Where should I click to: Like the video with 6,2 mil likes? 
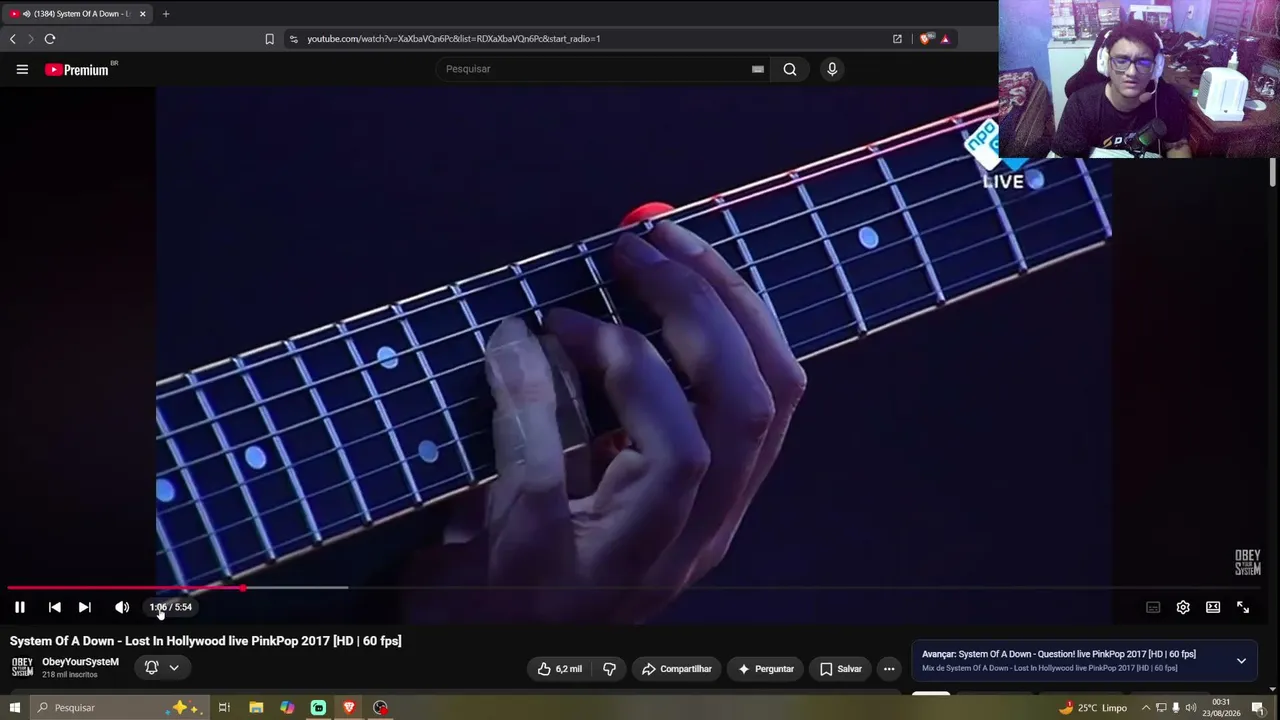pos(560,669)
